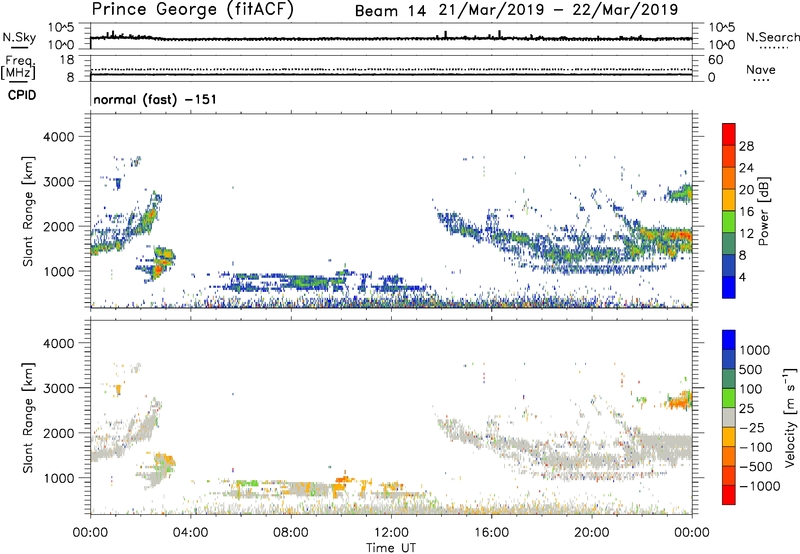Click the "16:00" time tick label
This screenshot has height=554, width=800.
pos(491,533)
